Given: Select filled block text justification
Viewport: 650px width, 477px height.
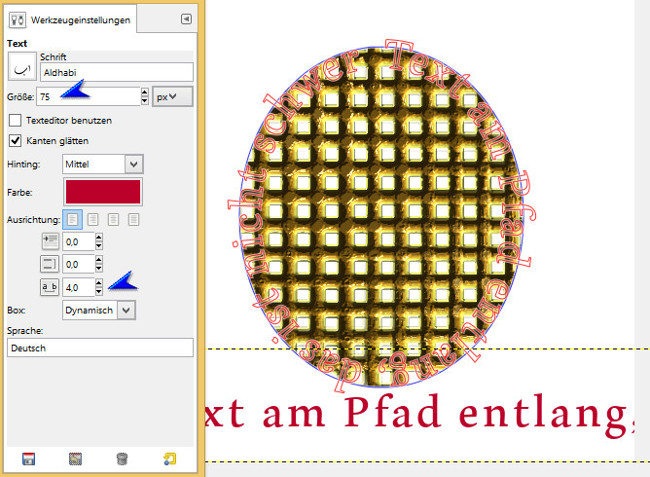Looking at the screenshot, I should coord(133,219).
